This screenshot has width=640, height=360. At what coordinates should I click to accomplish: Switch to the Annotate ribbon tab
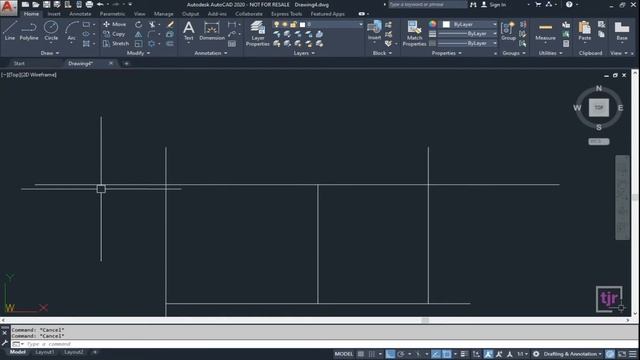point(80,14)
